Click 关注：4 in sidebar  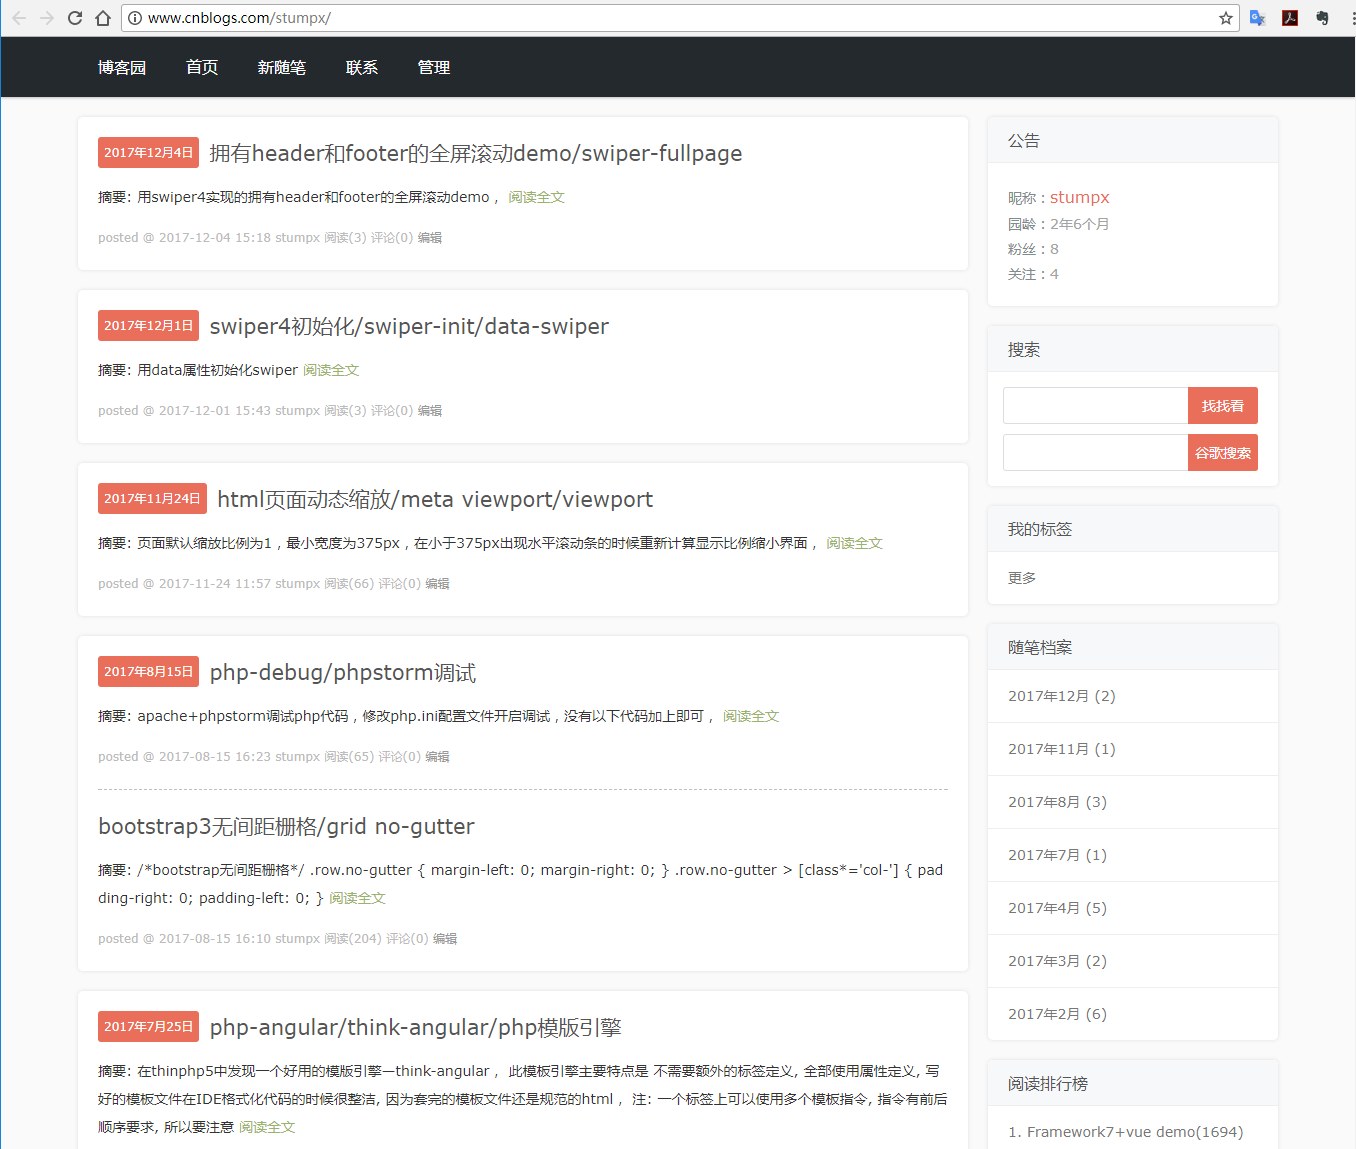pyautogui.click(x=1033, y=274)
